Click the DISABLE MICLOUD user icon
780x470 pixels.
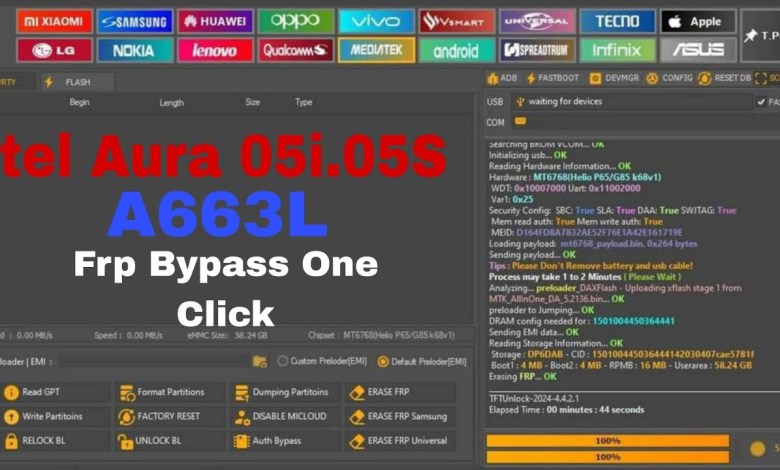tap(241, 417)
